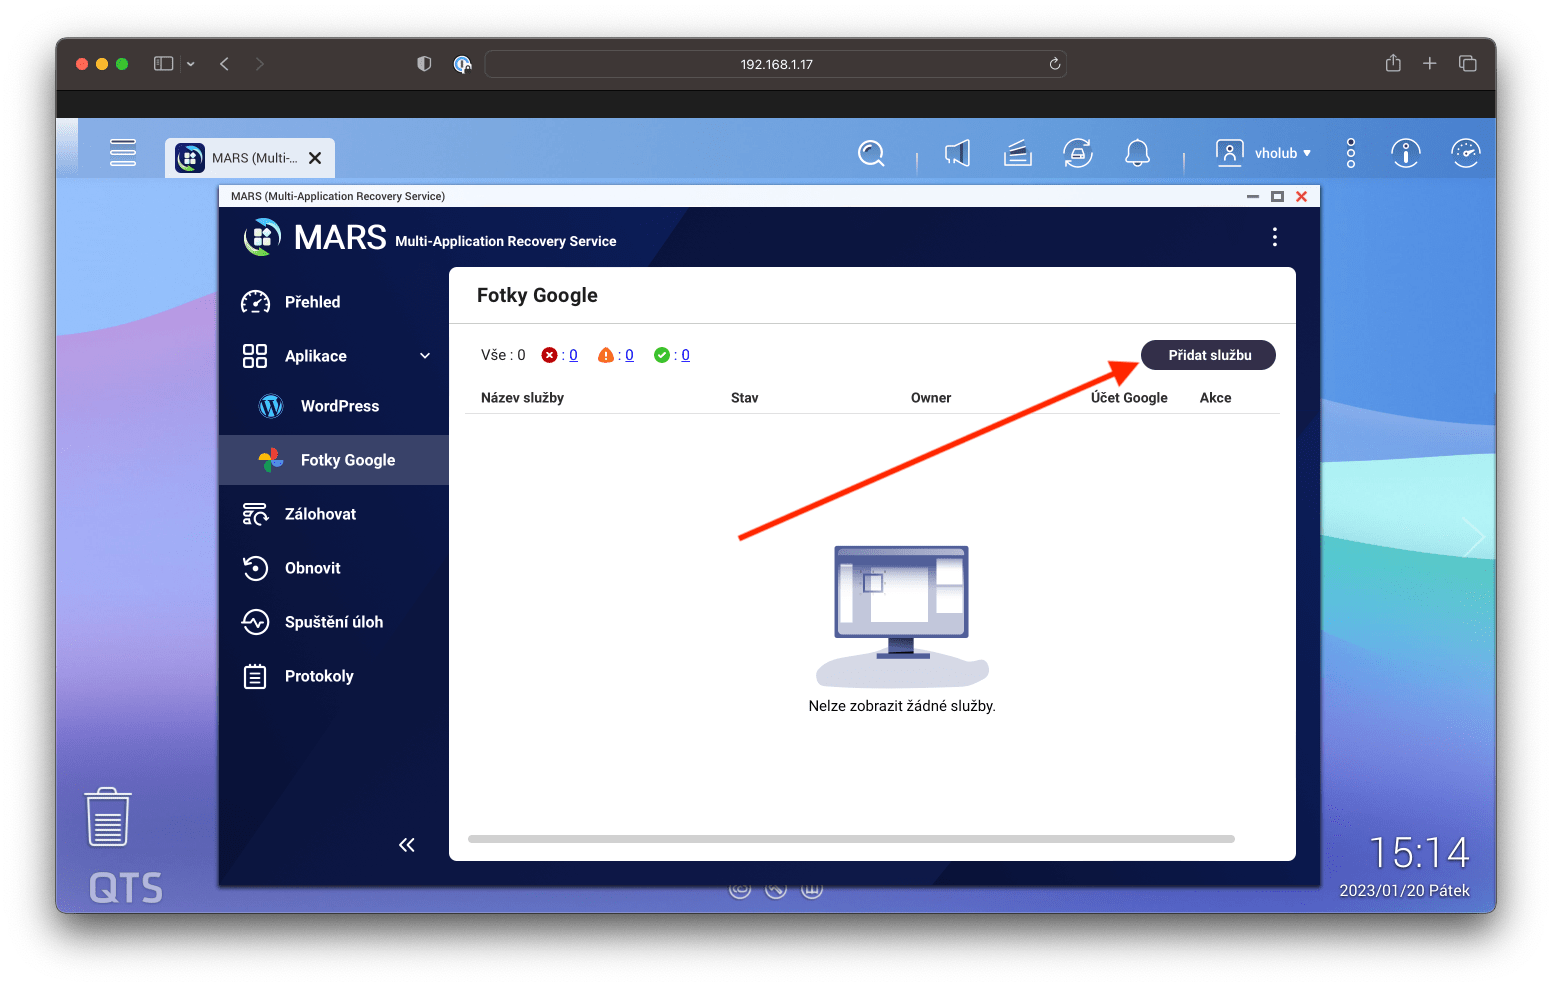Click the Safari privacy shield icon
Viewport: 1552px width, 987px height.
424,64
